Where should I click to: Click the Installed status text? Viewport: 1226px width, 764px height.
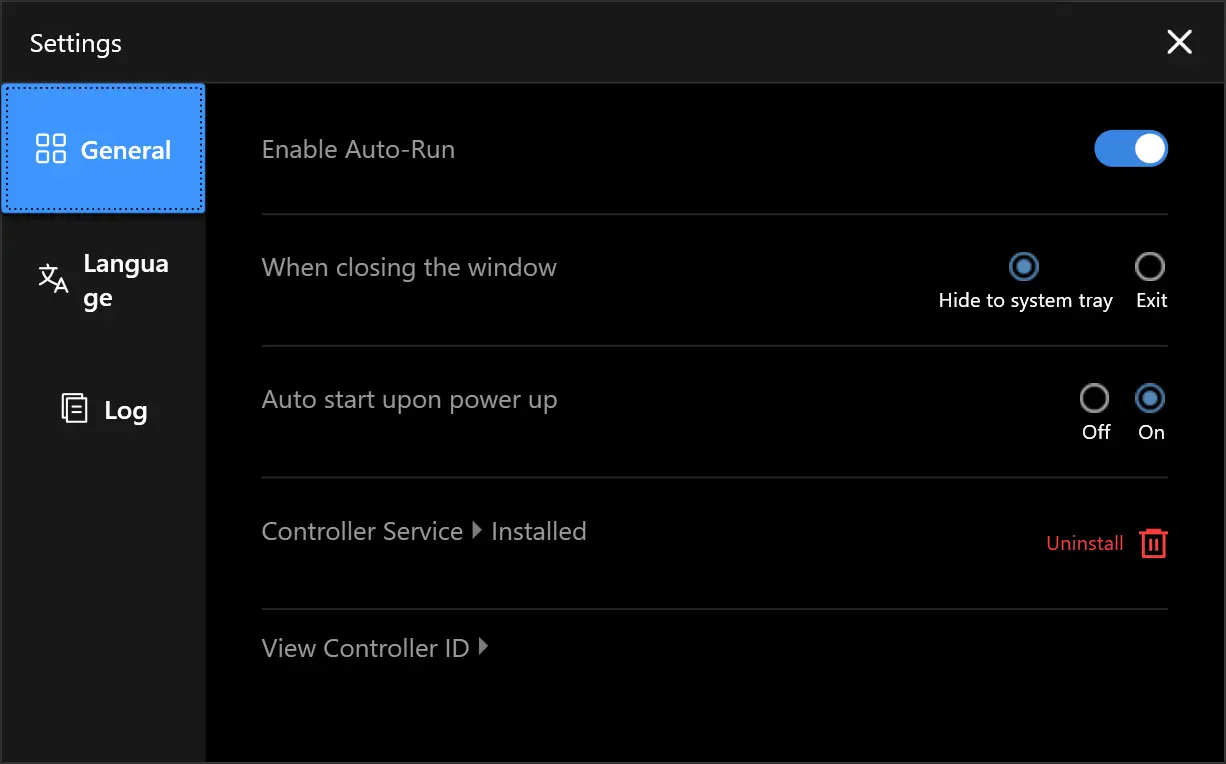tap(539, 531)
